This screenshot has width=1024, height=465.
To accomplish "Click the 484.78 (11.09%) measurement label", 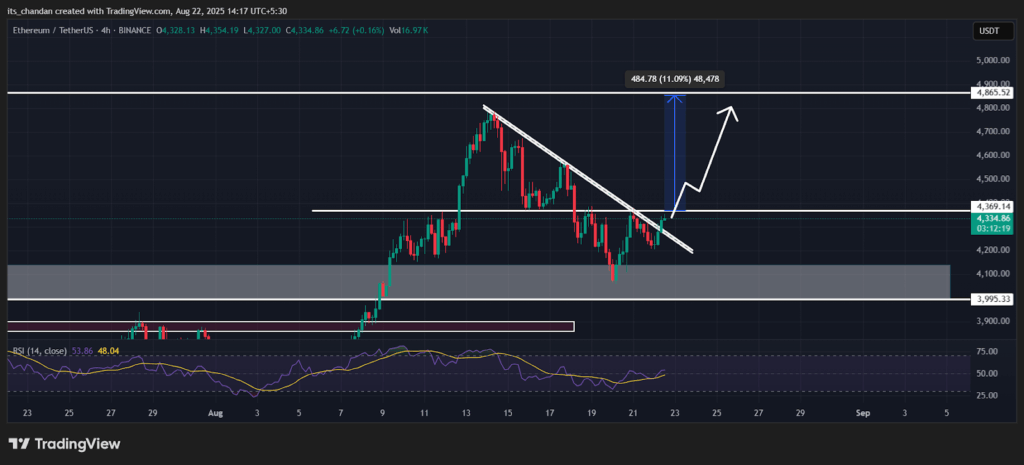I will (x=675, y=79).
